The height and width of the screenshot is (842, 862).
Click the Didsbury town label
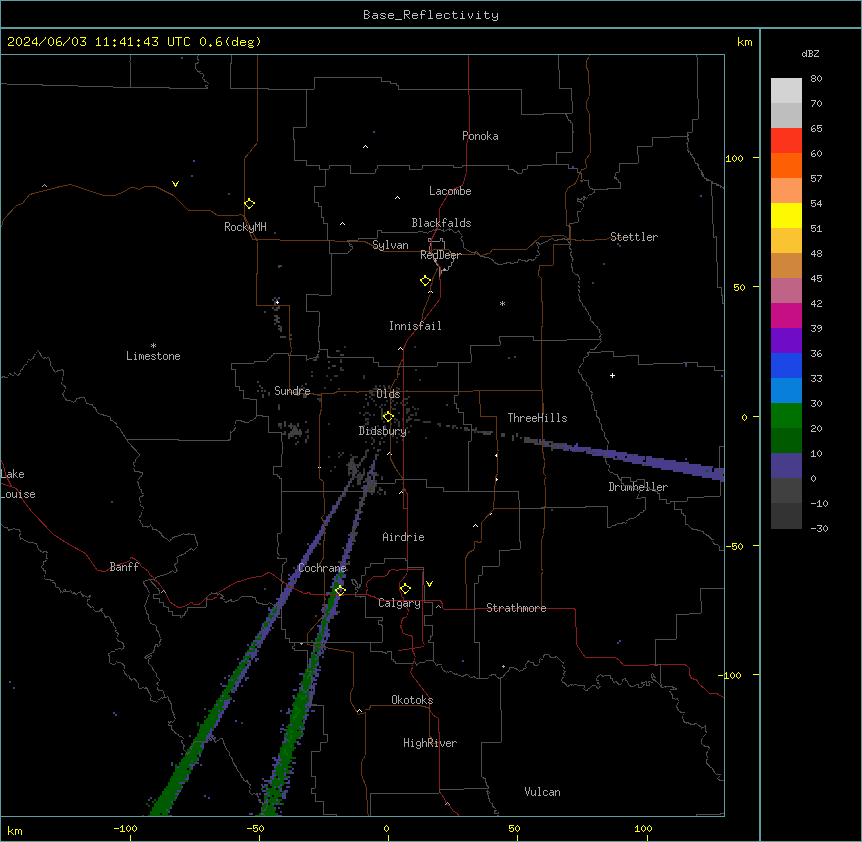pos(383,431)
